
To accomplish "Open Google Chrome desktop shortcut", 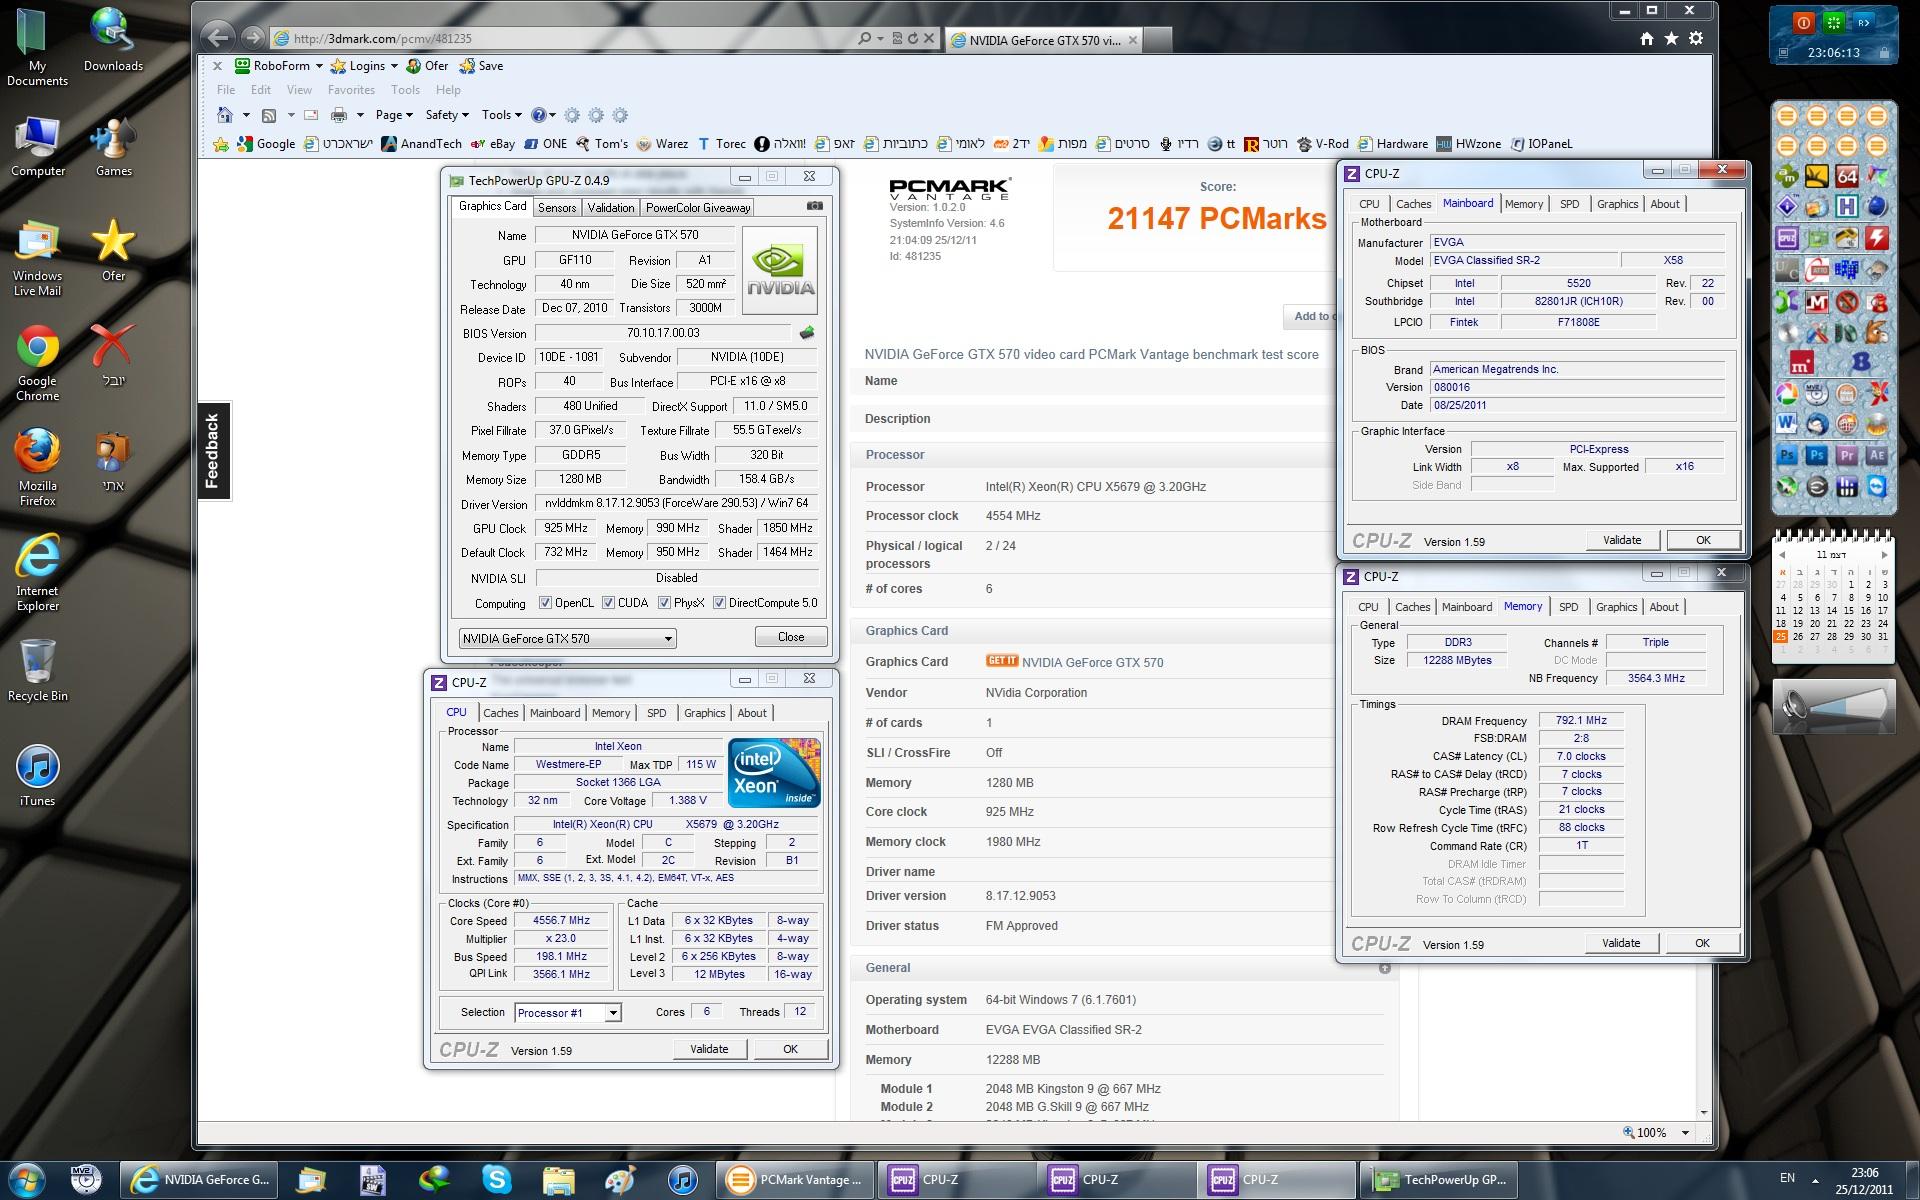I will coord(37,363).
